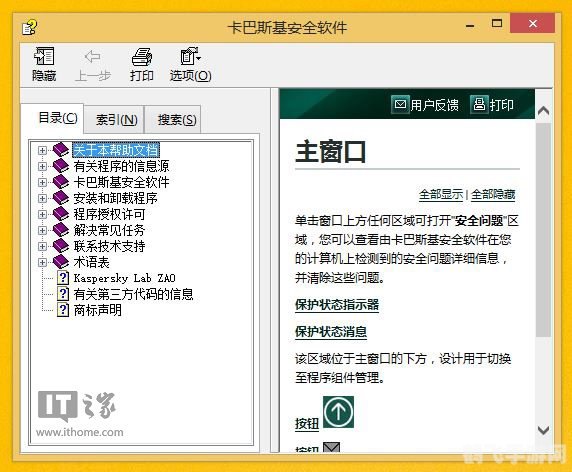
Task: Open the Options (选项) toolbar icon
Action: coord(190,56)
